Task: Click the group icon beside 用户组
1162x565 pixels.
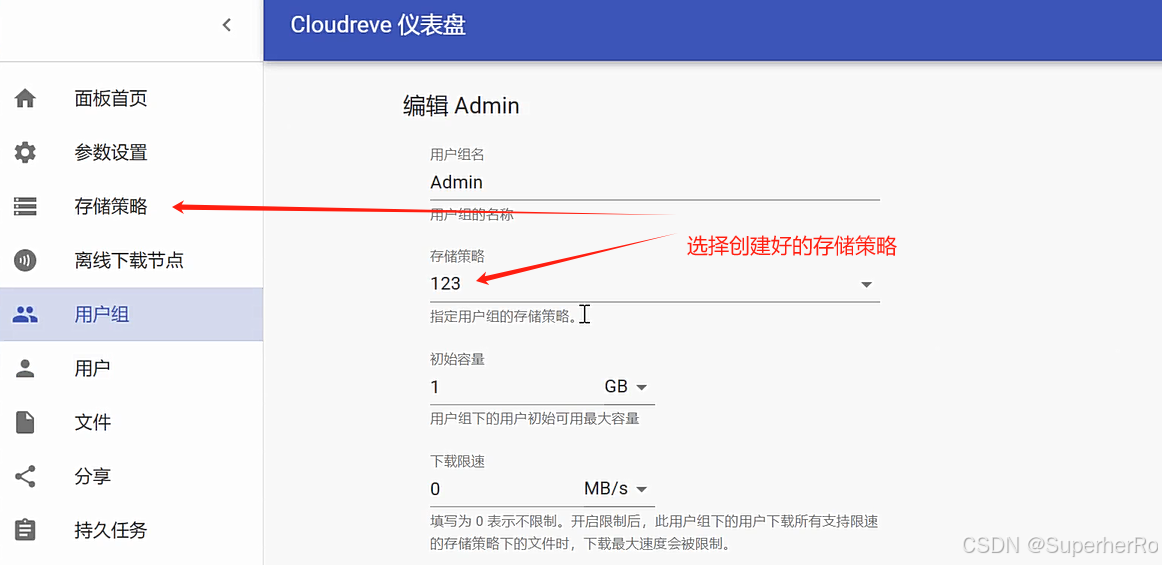Action: (x=25, y=315)
